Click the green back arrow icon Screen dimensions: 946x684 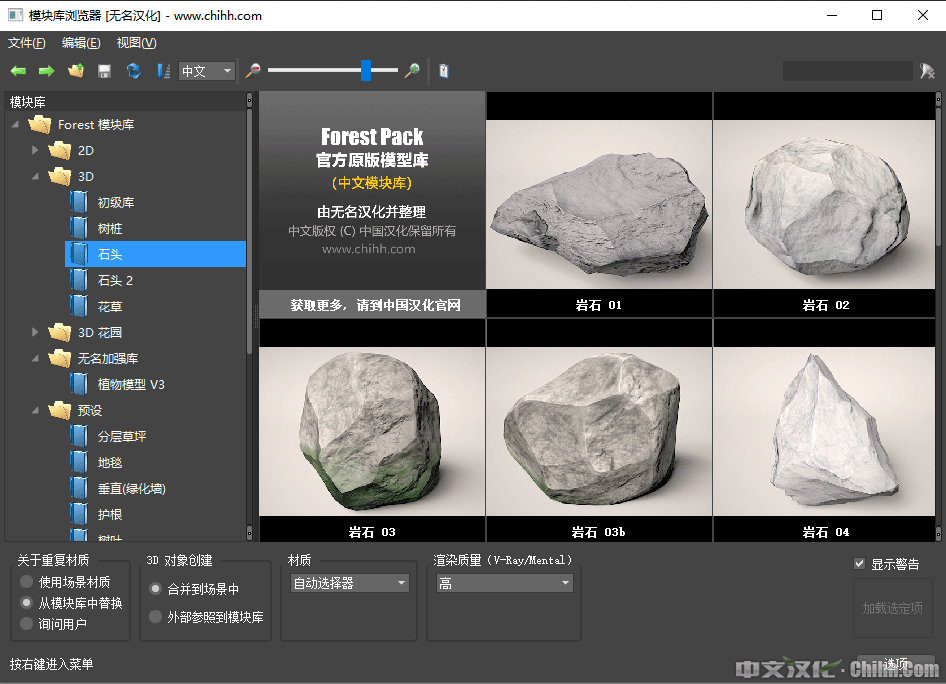coord(18,71)
